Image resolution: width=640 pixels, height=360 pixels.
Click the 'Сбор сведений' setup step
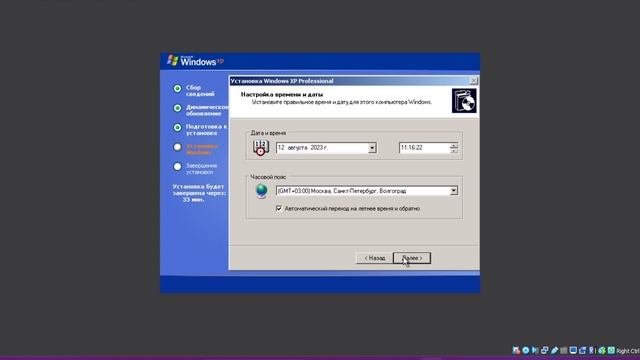pyautogui.click(x=200, y=91)
